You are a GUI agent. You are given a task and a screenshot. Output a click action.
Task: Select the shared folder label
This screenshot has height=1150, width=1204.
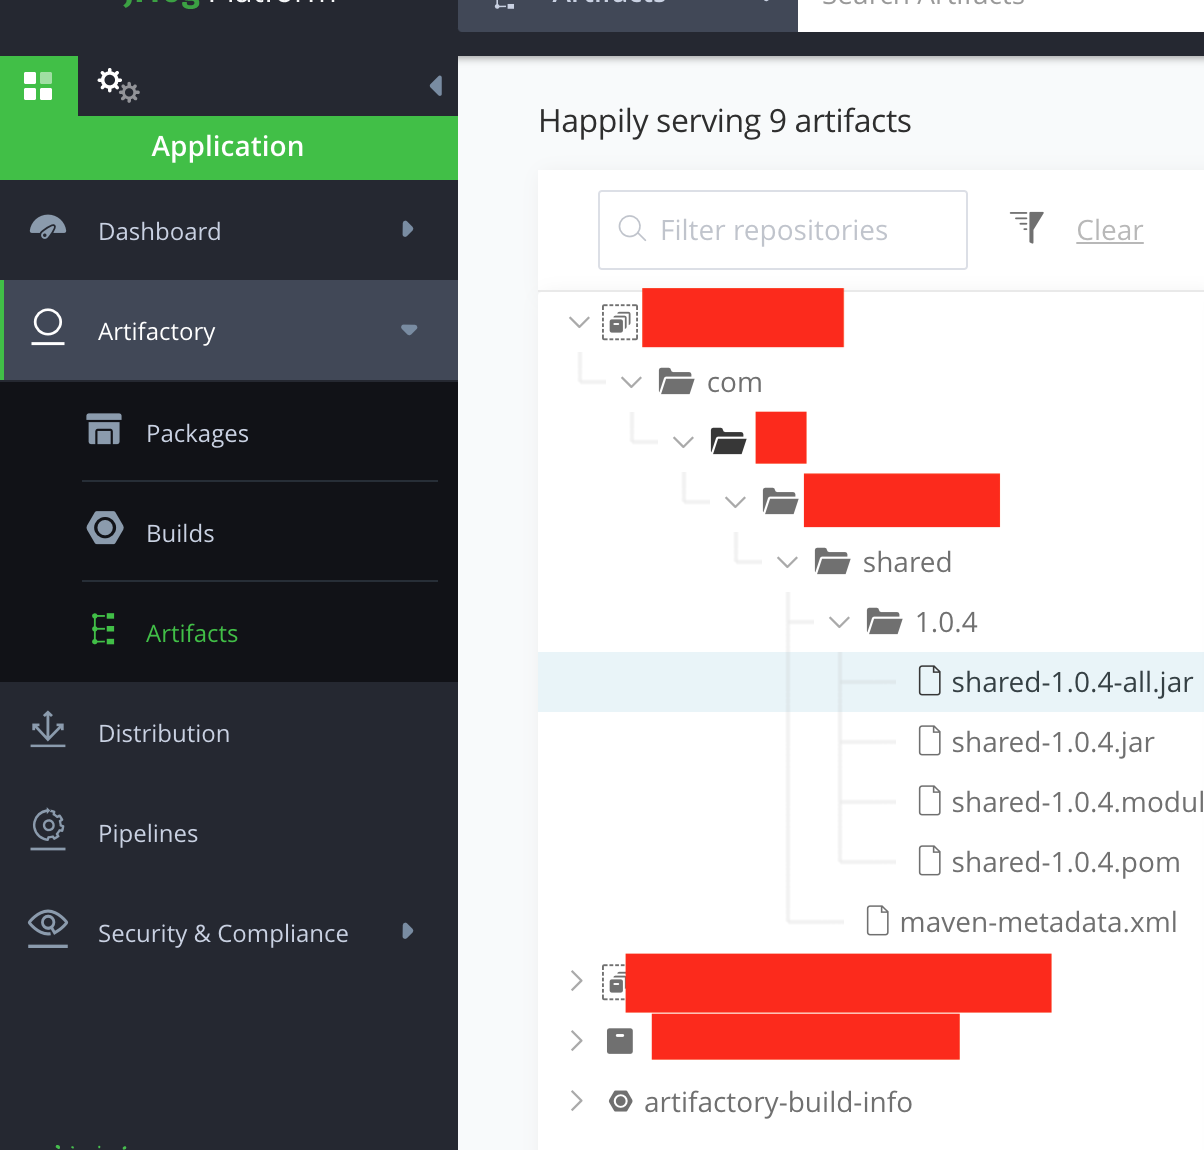point(907,562)
